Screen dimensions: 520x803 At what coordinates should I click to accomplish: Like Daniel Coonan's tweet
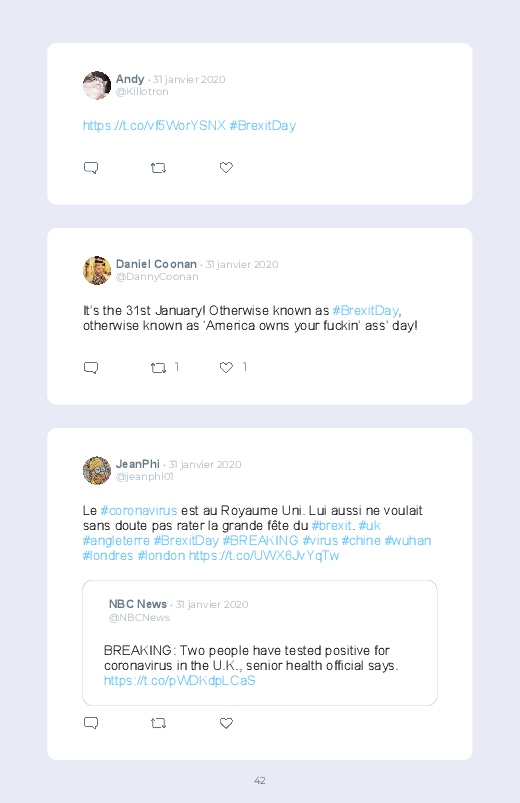point(226,367)
